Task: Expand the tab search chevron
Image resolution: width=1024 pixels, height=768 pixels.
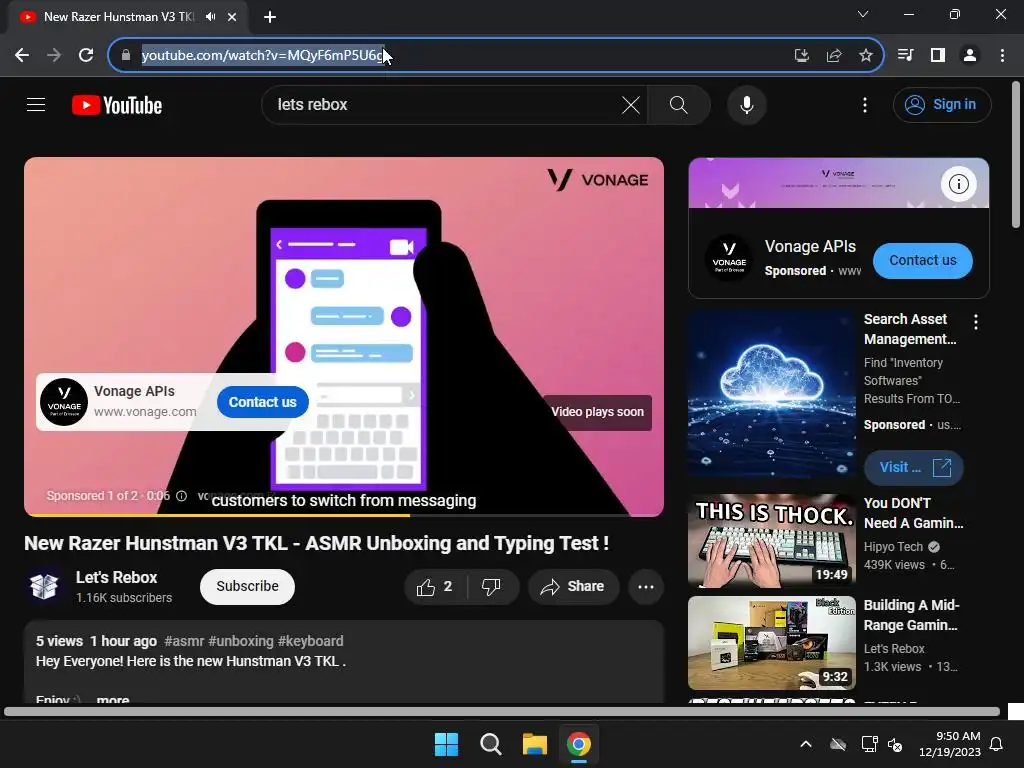Action: (x=863, y=14)
